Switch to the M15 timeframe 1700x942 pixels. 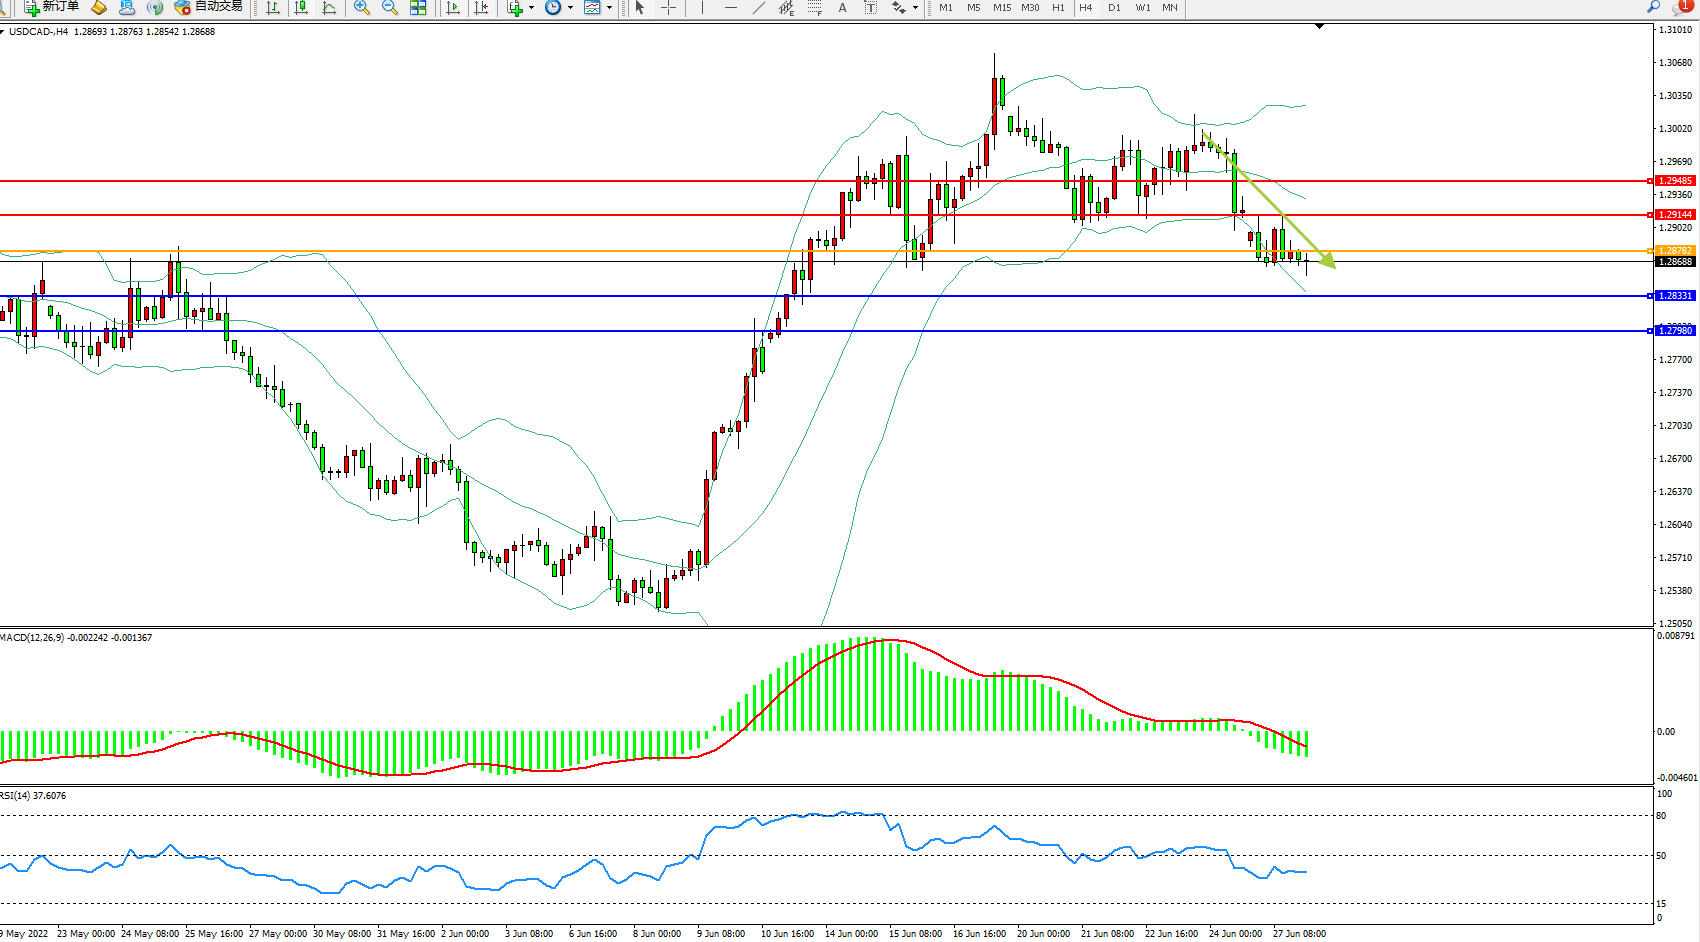tap(1001, 8)
